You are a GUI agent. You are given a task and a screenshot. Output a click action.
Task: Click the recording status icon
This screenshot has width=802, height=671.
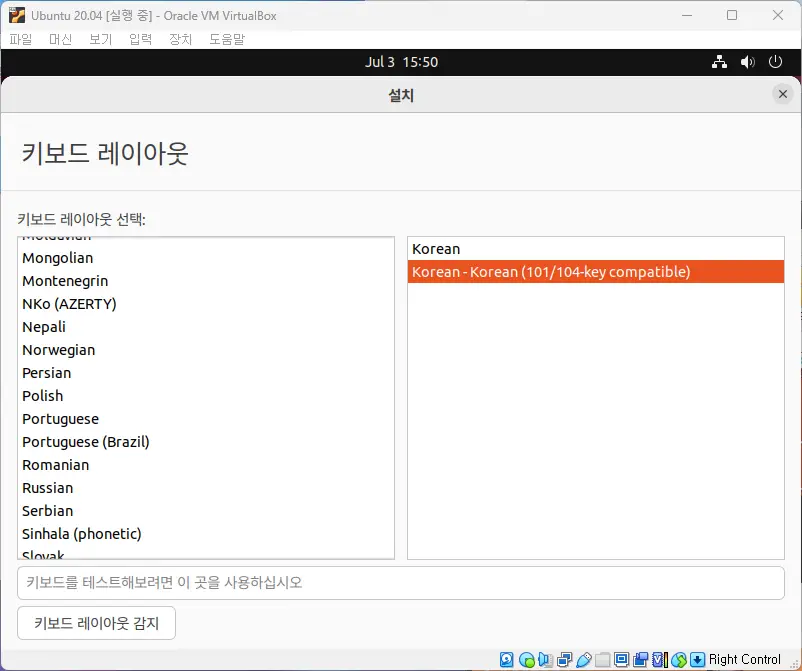pyautogui.click(x=640, y=660)
